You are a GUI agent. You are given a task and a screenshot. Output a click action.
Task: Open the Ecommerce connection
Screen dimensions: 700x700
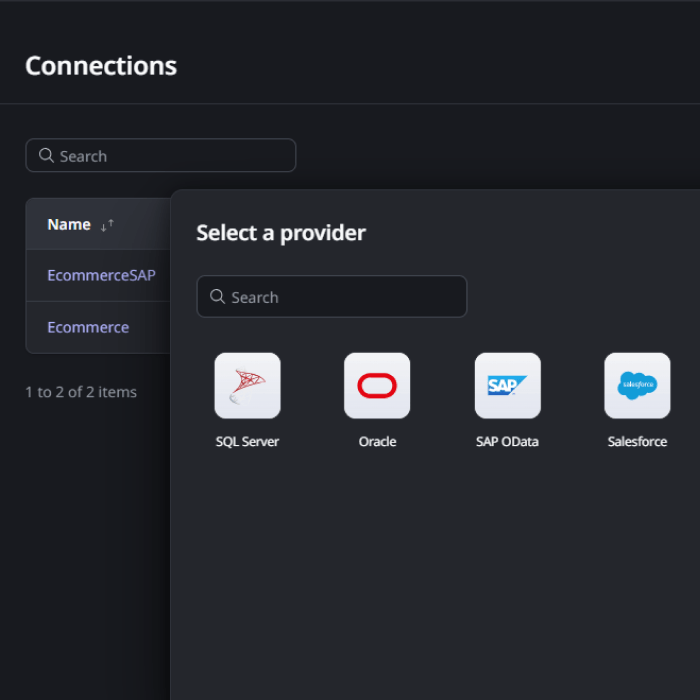tap(88, 327)
